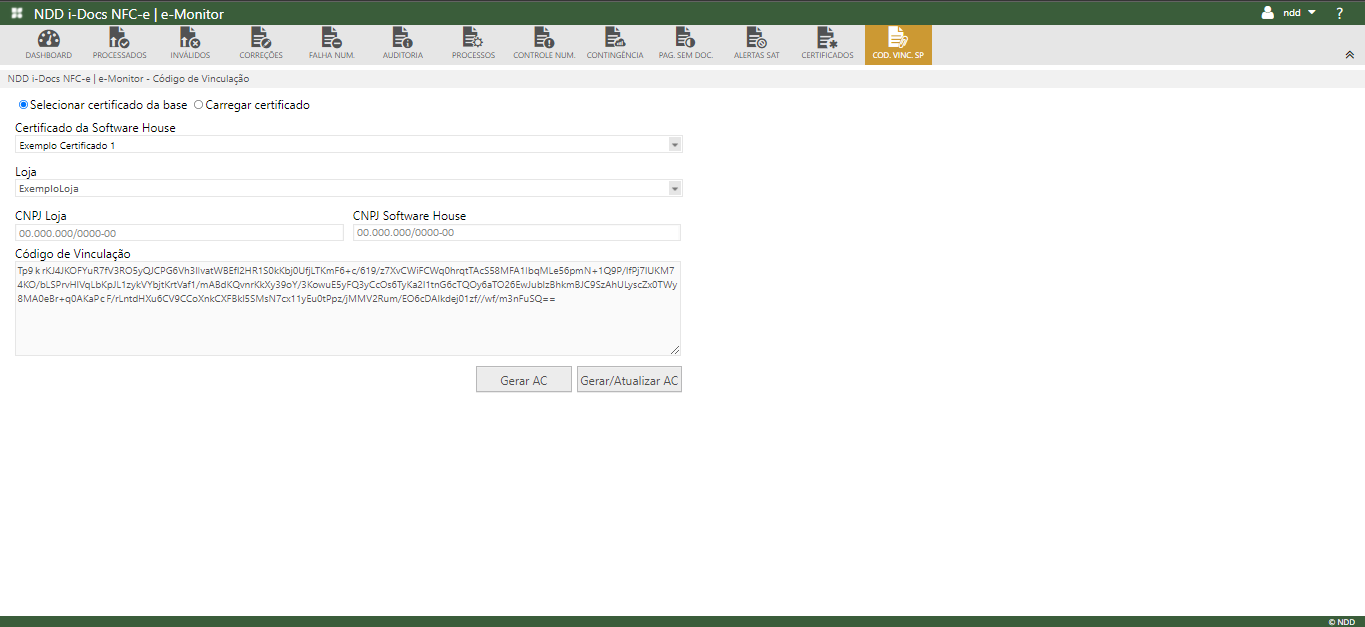Click the breadcrumb 'Código de Vinculação' text
This screenshot has width=1365, height=627.
[201, 78]
